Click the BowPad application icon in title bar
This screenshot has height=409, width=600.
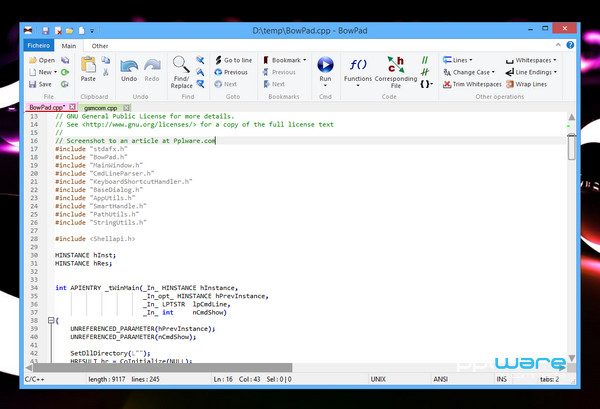(x=28, y=30)
